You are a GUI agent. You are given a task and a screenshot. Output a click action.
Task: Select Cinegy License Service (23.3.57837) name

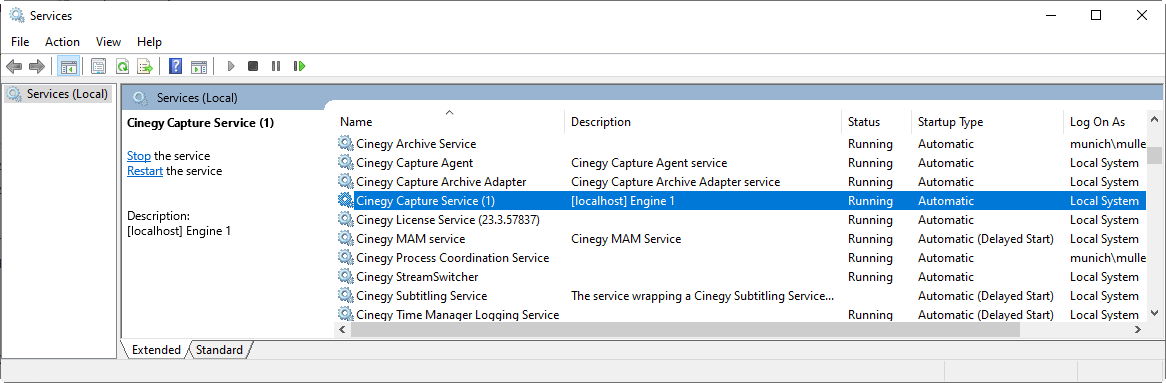tap(448, 220)
